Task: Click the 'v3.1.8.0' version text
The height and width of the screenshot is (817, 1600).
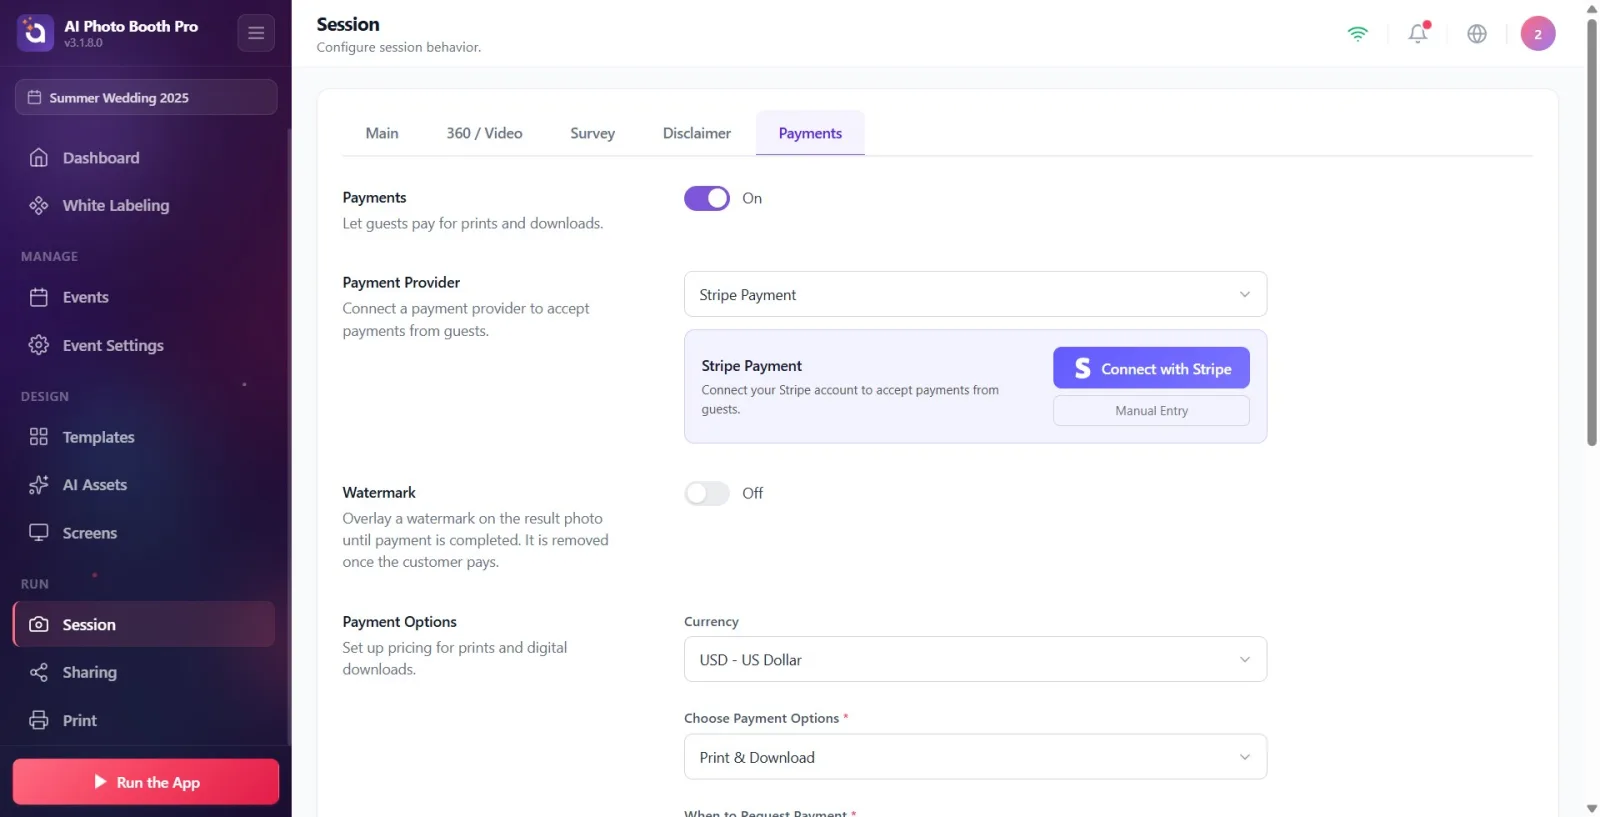Action: pyautogui.click(x=83, y=43)
